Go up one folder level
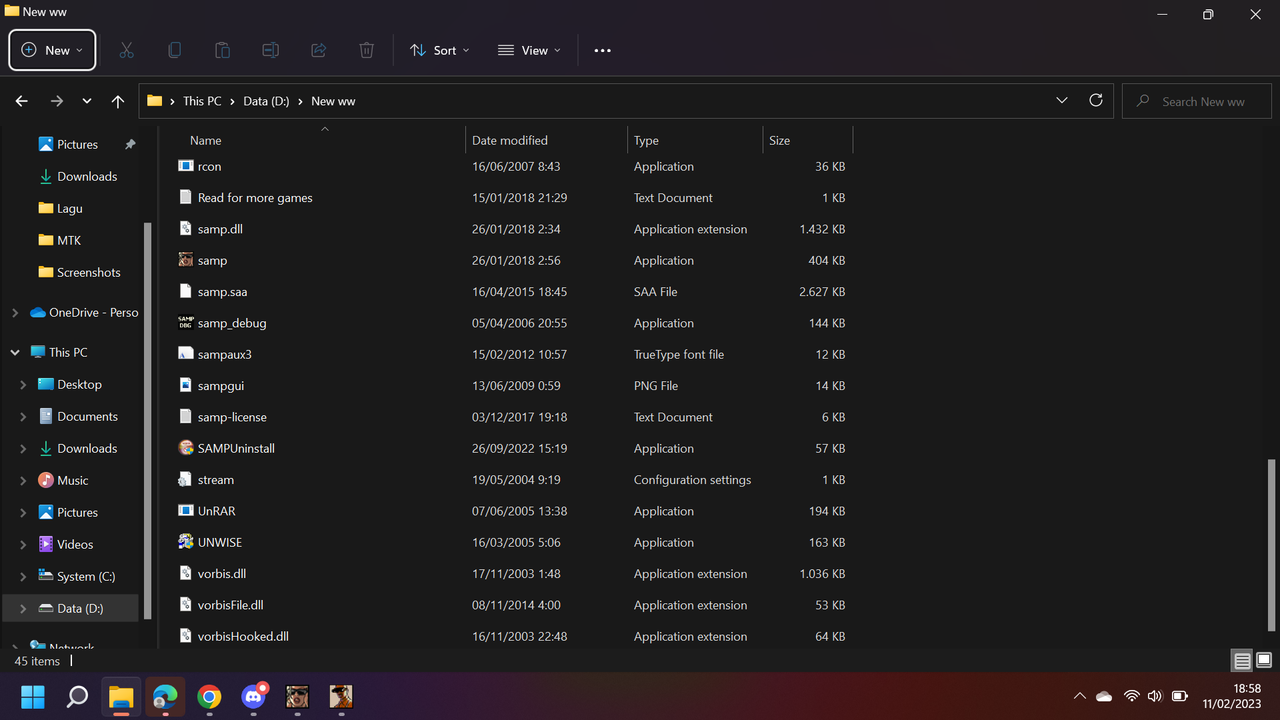Image resolution: width=1280 pixels, height=720 pixels. [x=118, y=101]
